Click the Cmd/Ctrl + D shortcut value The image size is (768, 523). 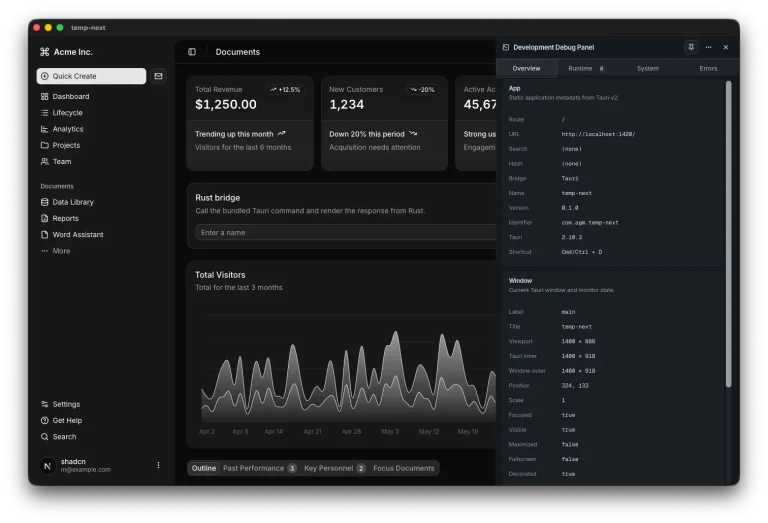click(581, 252)
